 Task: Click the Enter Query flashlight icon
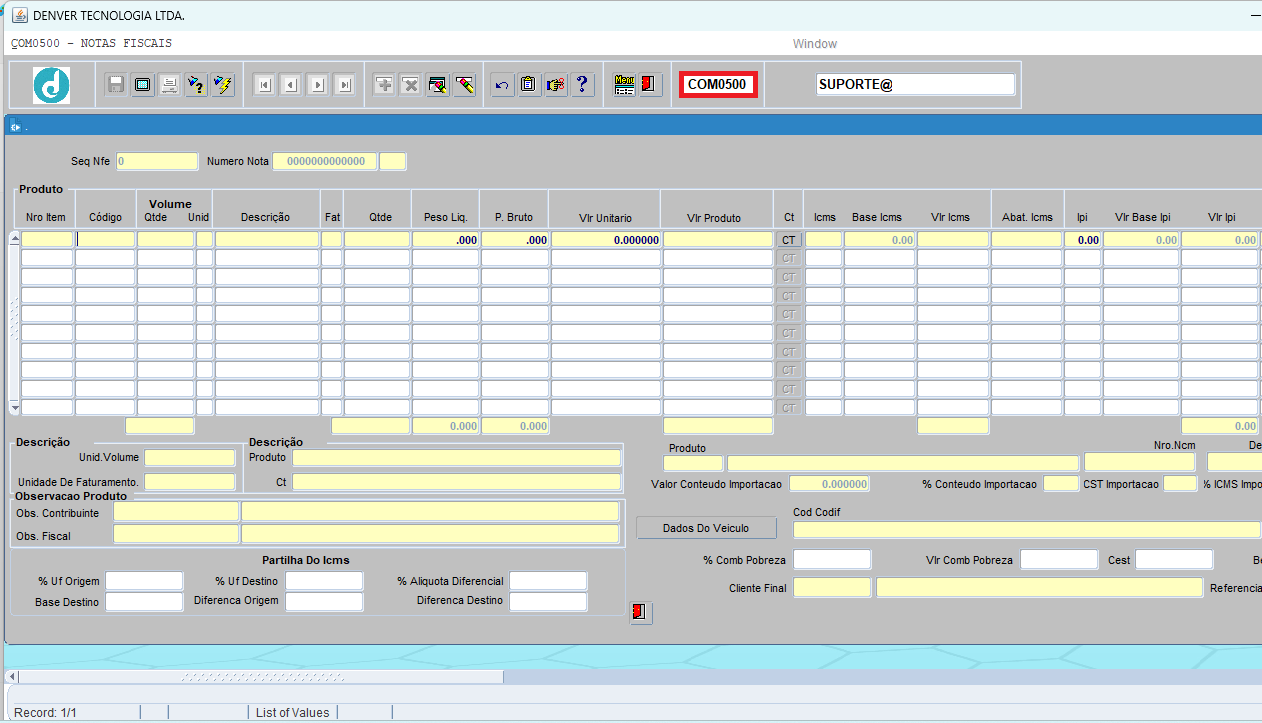click(x=196, y=85)
